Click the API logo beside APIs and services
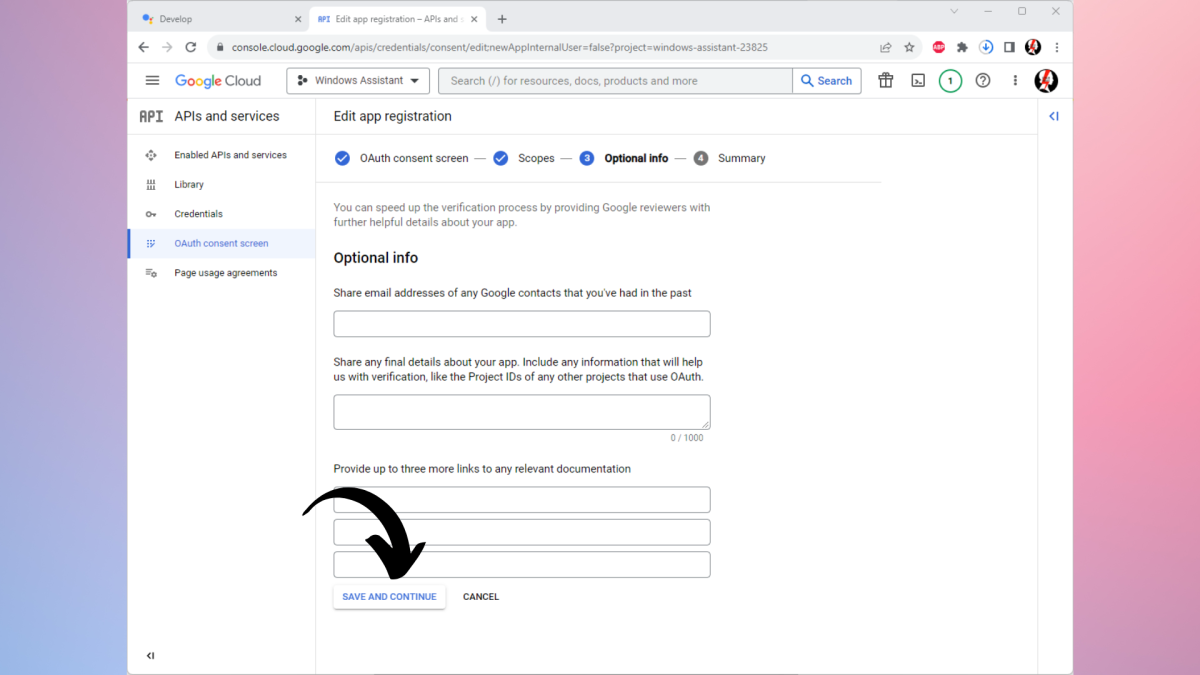 pyautogui.click(x=151, y=116)
